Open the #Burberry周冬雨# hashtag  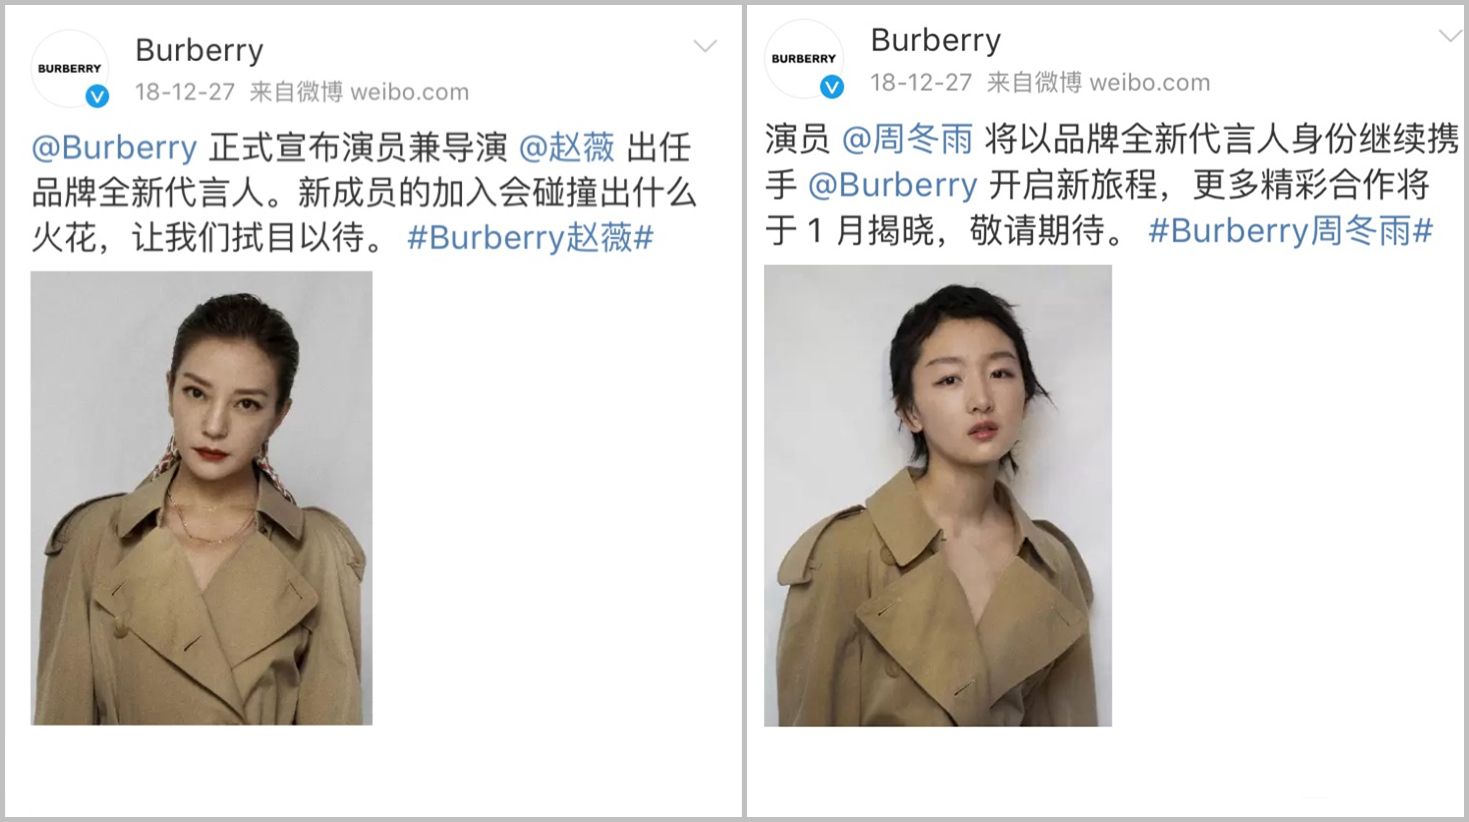(x=1290, y=230)
